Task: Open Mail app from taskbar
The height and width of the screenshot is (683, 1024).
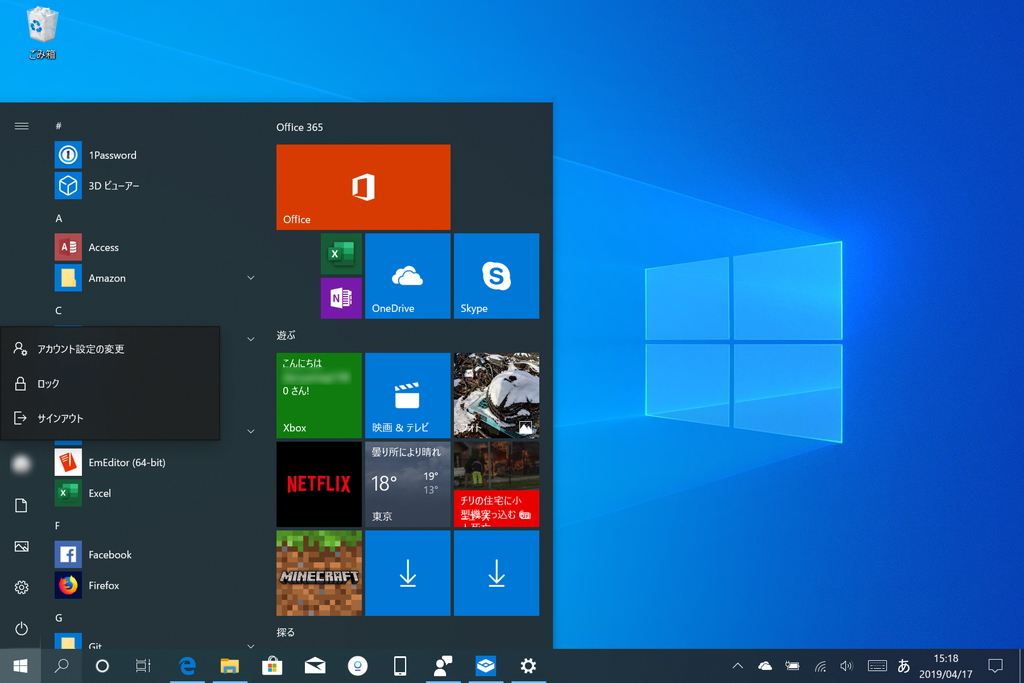Action: point(315,666)
